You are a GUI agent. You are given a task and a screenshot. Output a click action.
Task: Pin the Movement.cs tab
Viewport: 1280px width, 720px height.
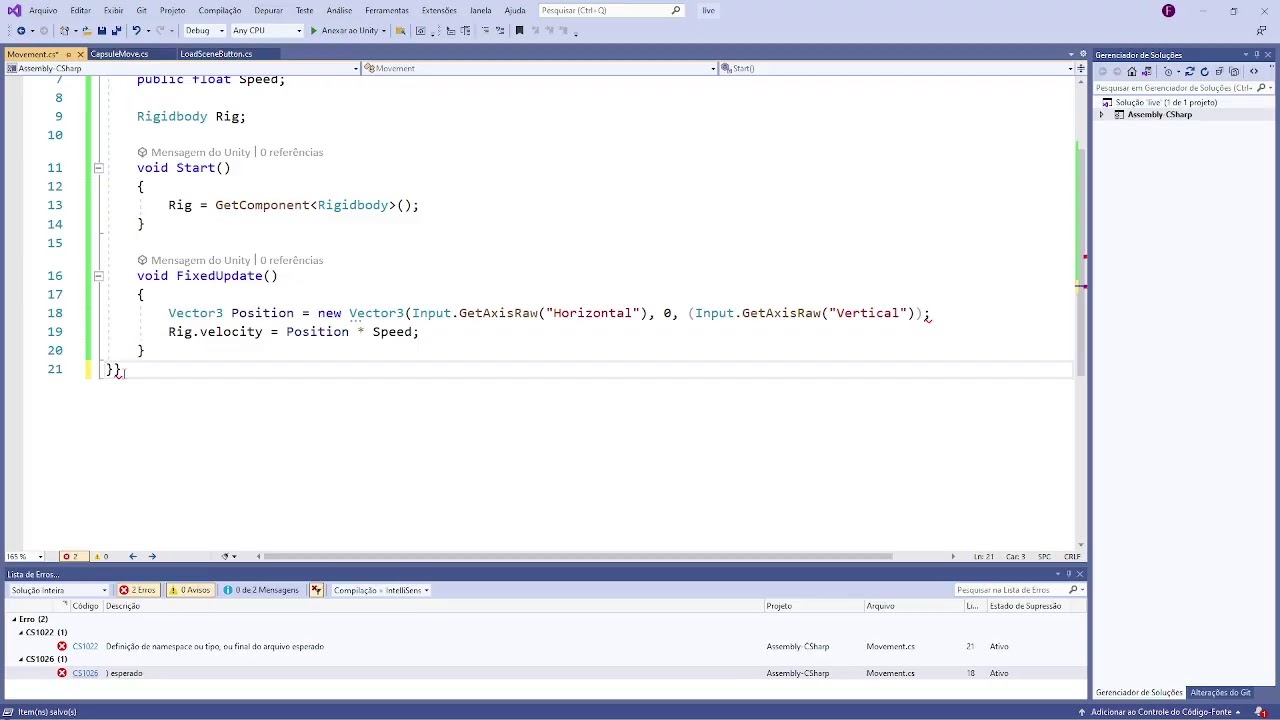[x=68, y=54]
